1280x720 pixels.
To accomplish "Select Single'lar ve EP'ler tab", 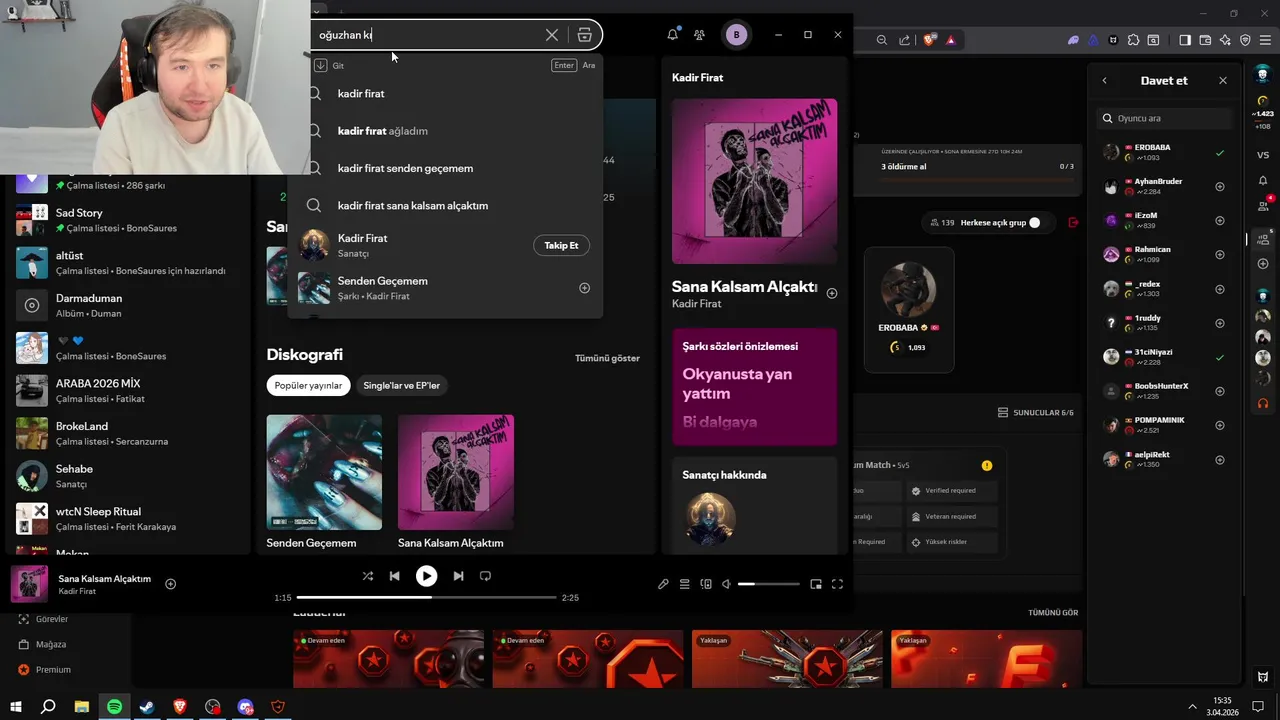I will tap(401, 385).
